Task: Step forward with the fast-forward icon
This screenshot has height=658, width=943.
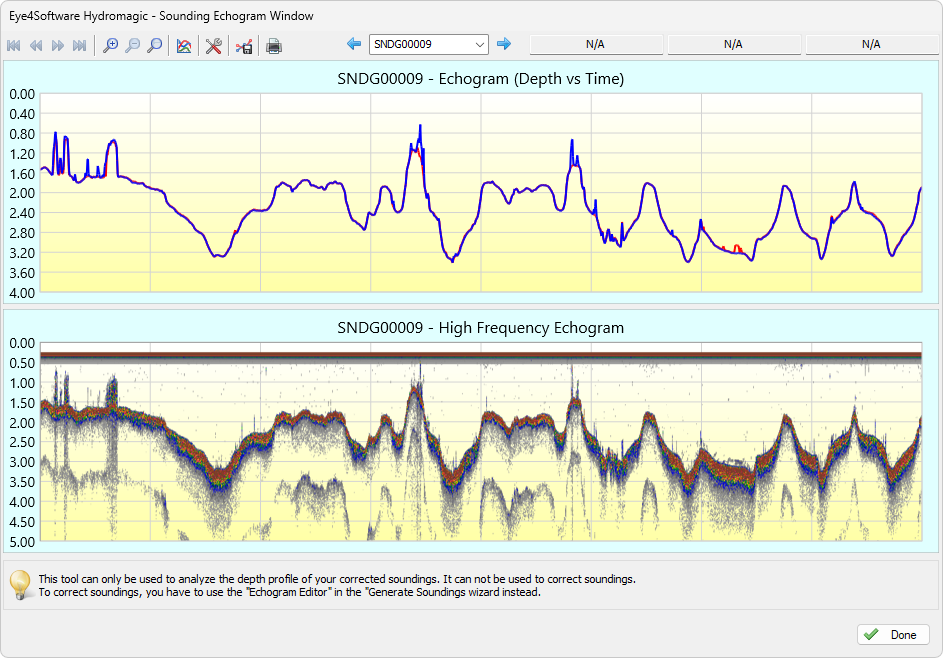Action: [58, 46]
